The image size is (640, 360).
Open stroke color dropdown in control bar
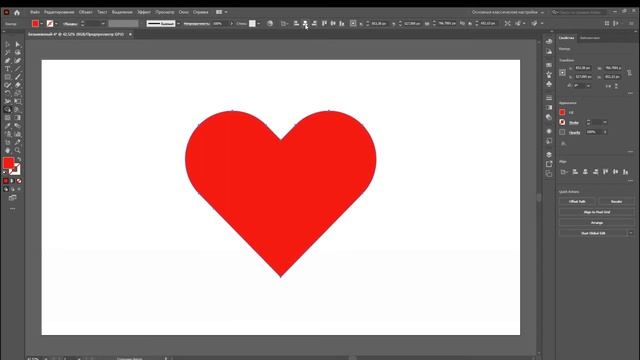click(56, 24)
